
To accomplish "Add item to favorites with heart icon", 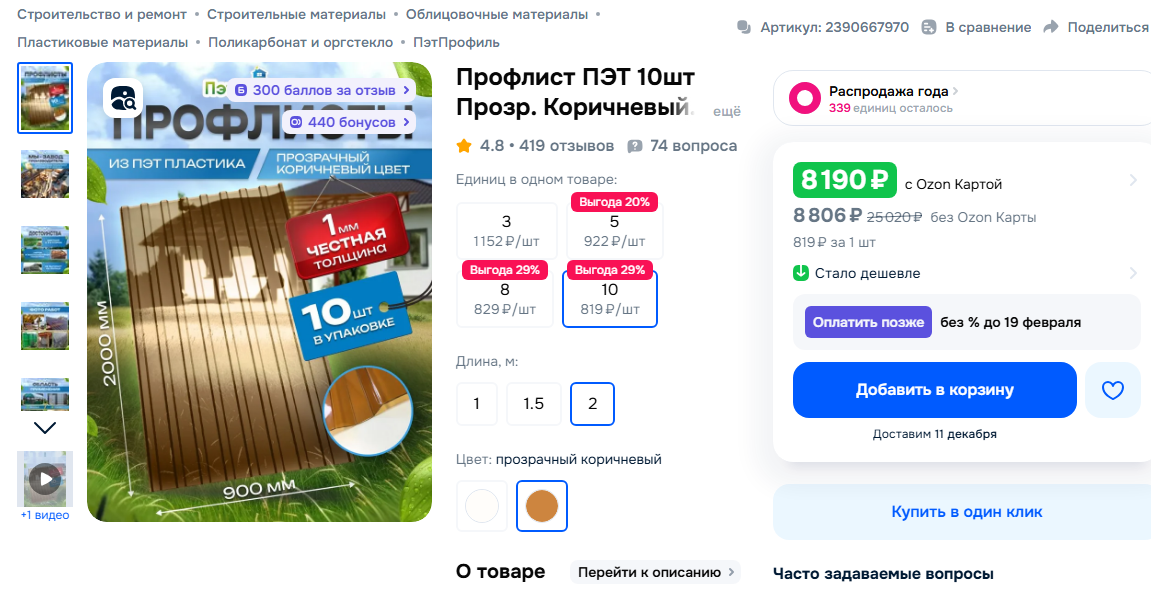I will pos(1113,390).
